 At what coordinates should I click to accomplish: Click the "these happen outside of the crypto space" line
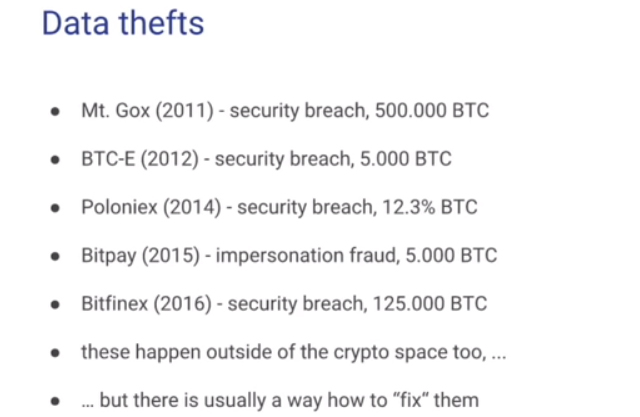pyautogui.click(x=294, y=352)
